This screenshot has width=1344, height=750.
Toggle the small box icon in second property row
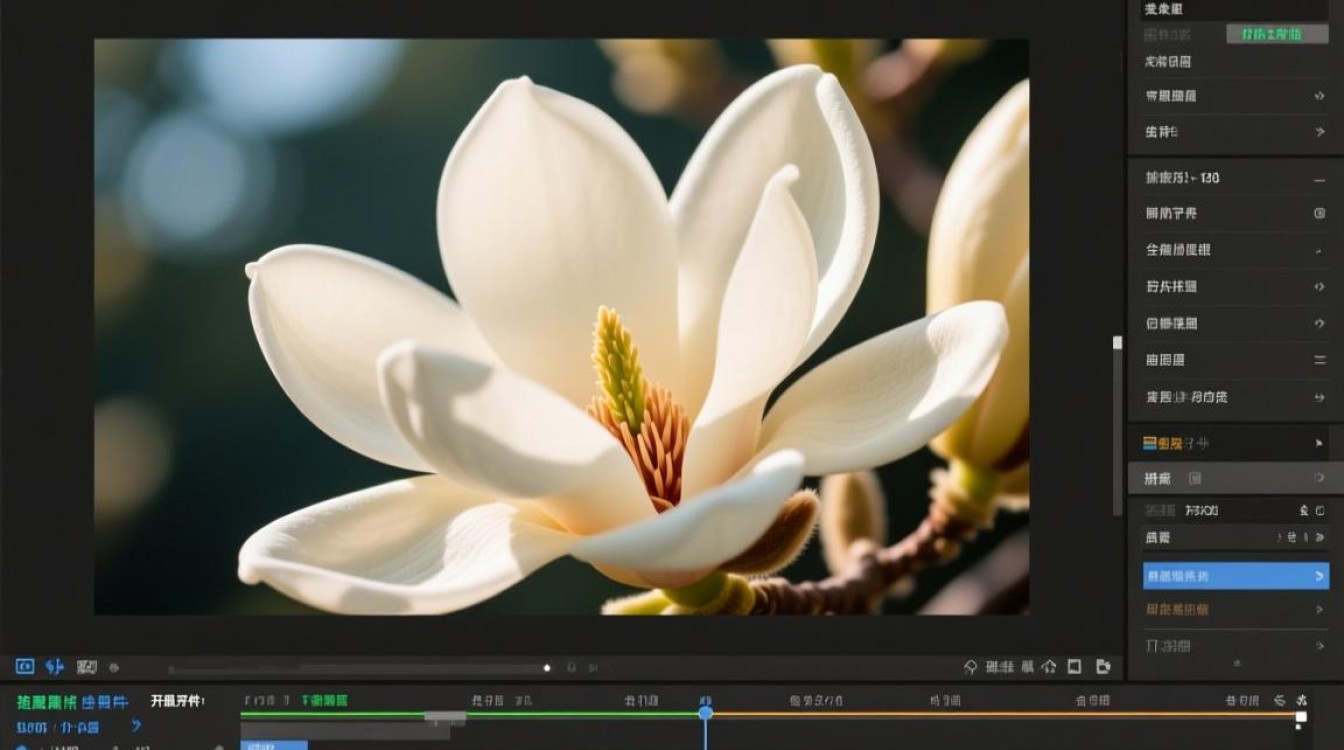pyautogui.click(x=1319, y=213)
